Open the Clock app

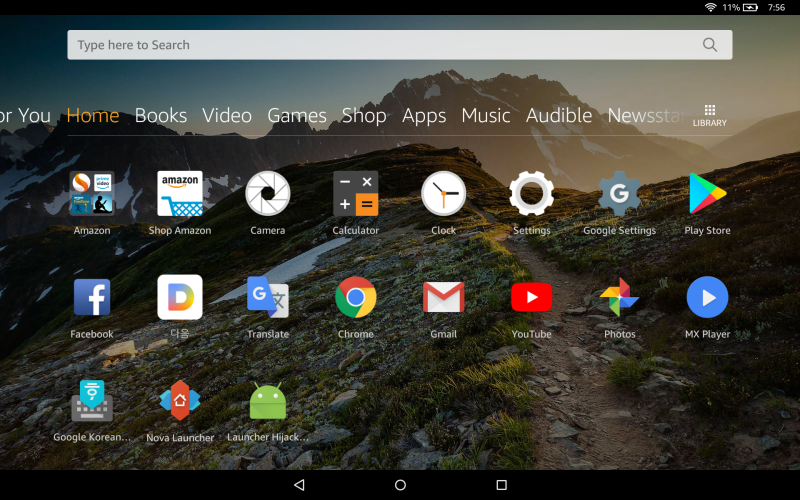point(443,194)
